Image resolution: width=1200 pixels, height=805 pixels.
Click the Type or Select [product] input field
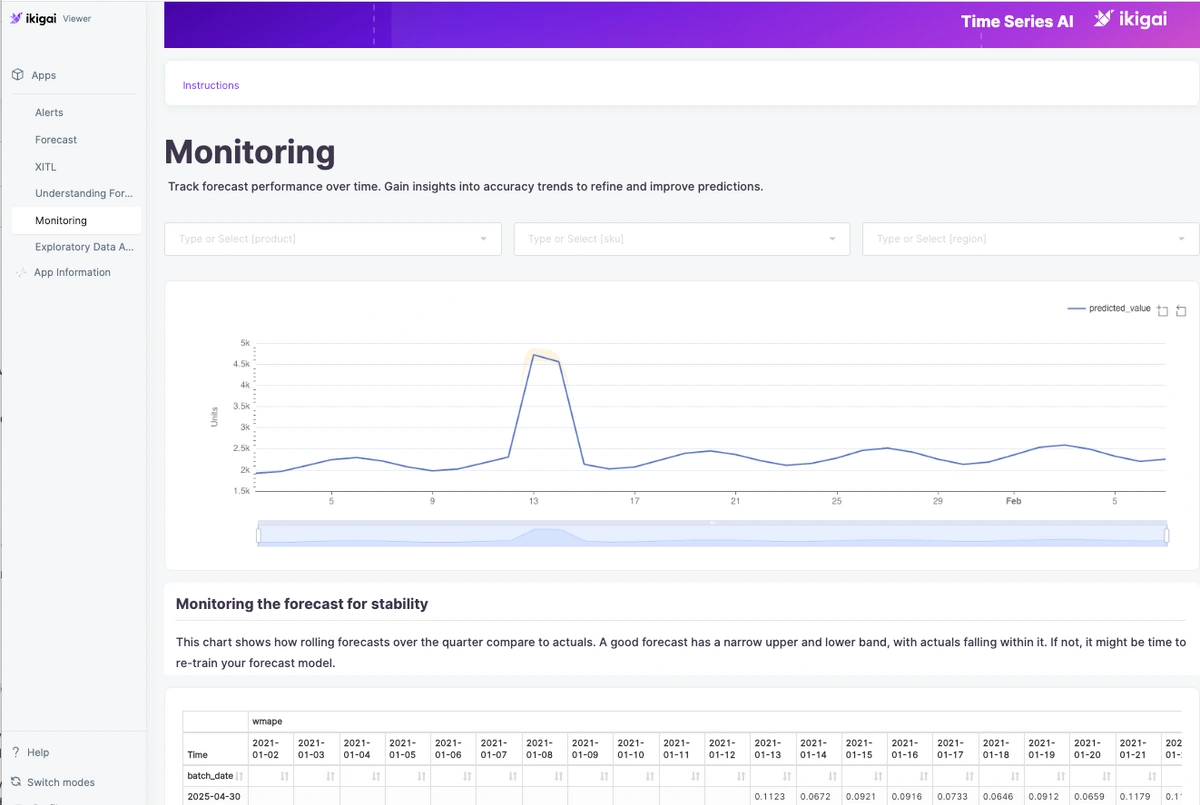pos(333,239)
